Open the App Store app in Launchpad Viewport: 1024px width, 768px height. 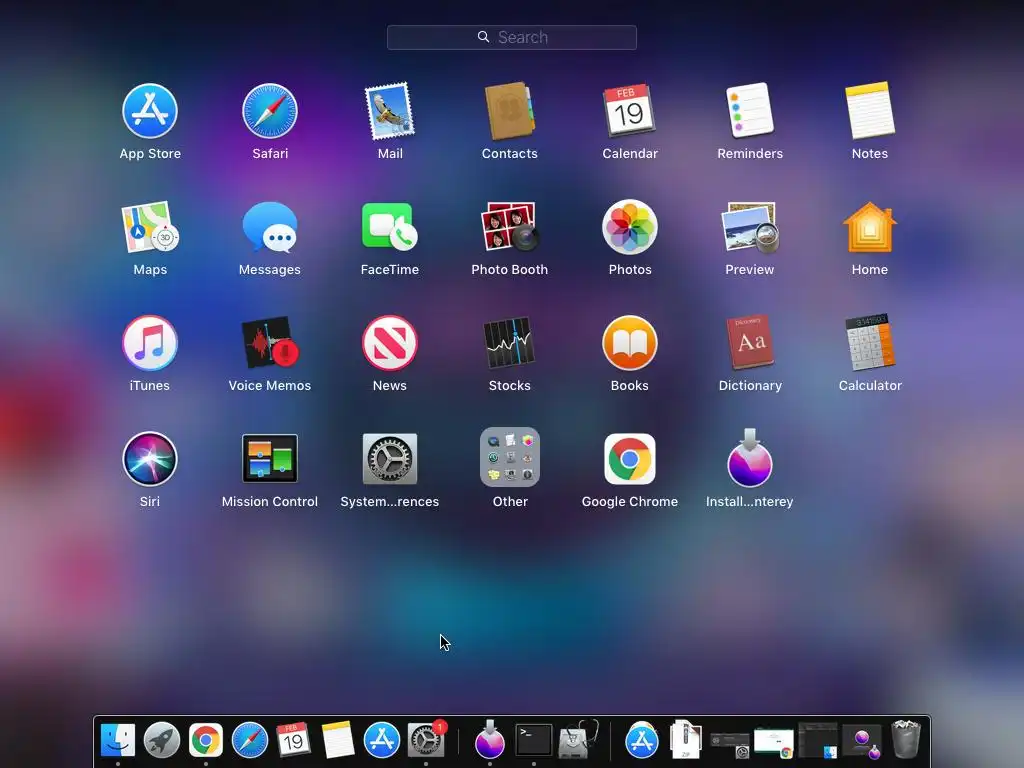tap(150, 111)
